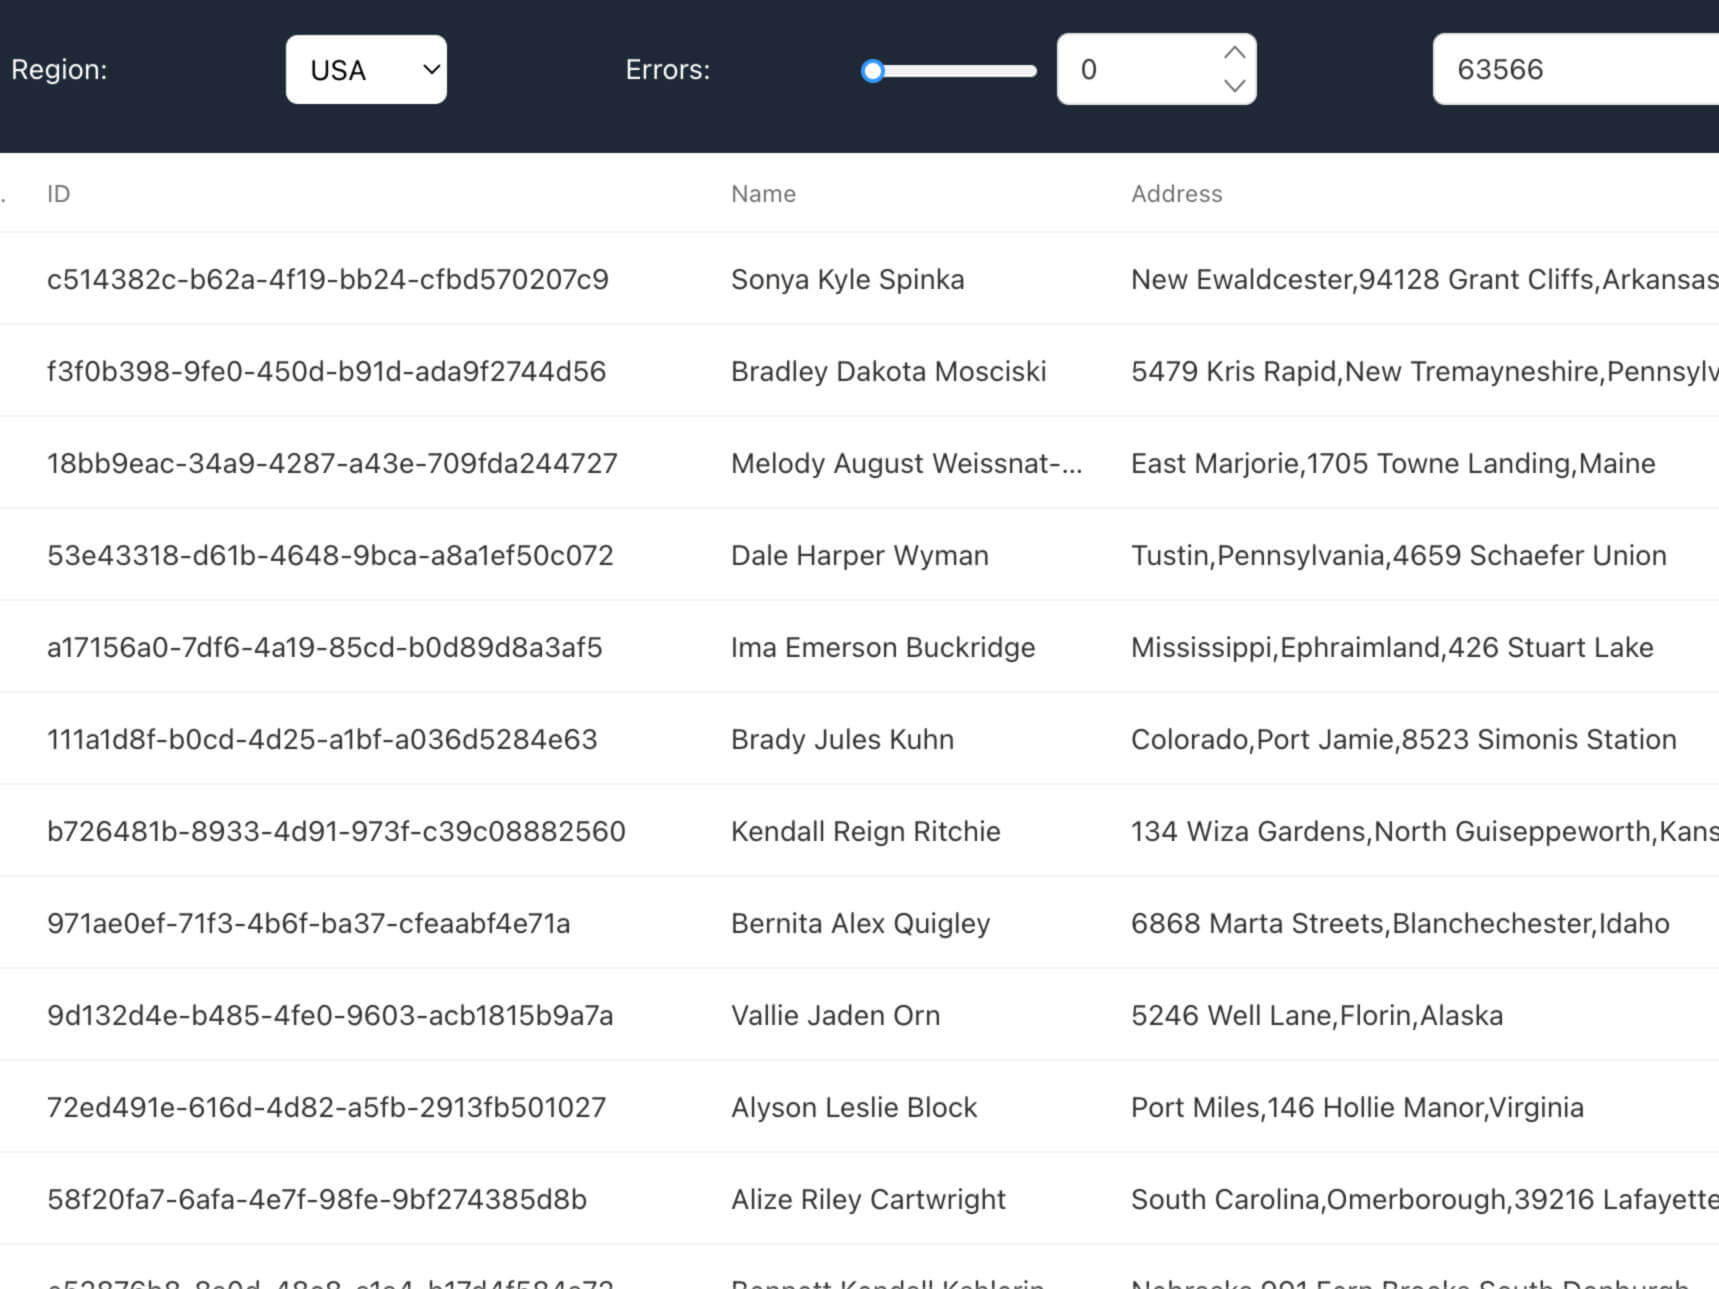
Task: Sort records by the Address column
Action: (x=1177, y=193)
